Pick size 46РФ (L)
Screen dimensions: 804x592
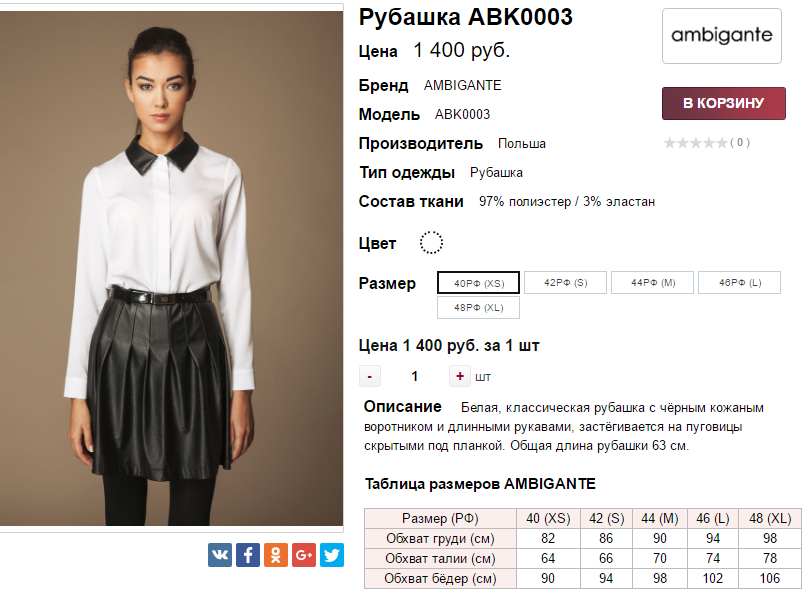click(740, 282)
